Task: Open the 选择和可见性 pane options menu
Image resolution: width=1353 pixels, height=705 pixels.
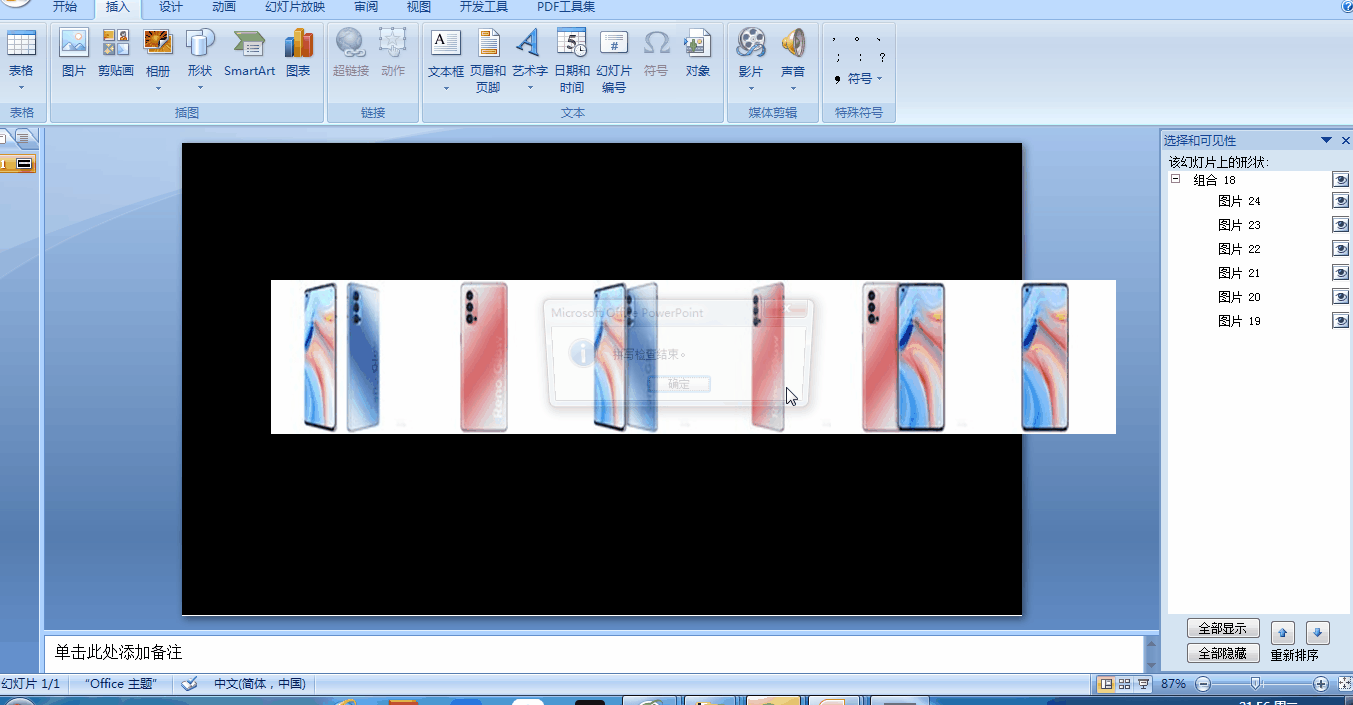Action: (1327, 141)
